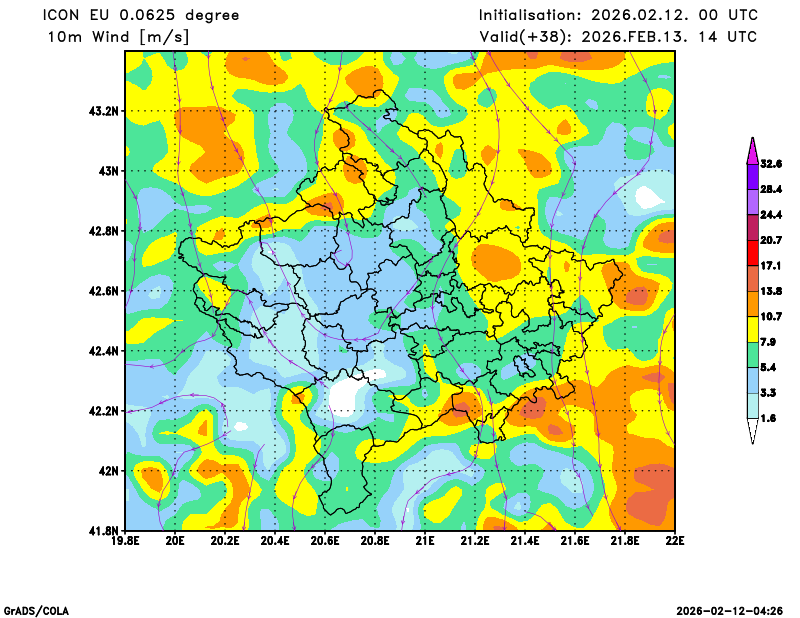Viewport: 800px width, 618px height.
Task: Click the 19.8E longitude axis label
Action: pos(125,543)
